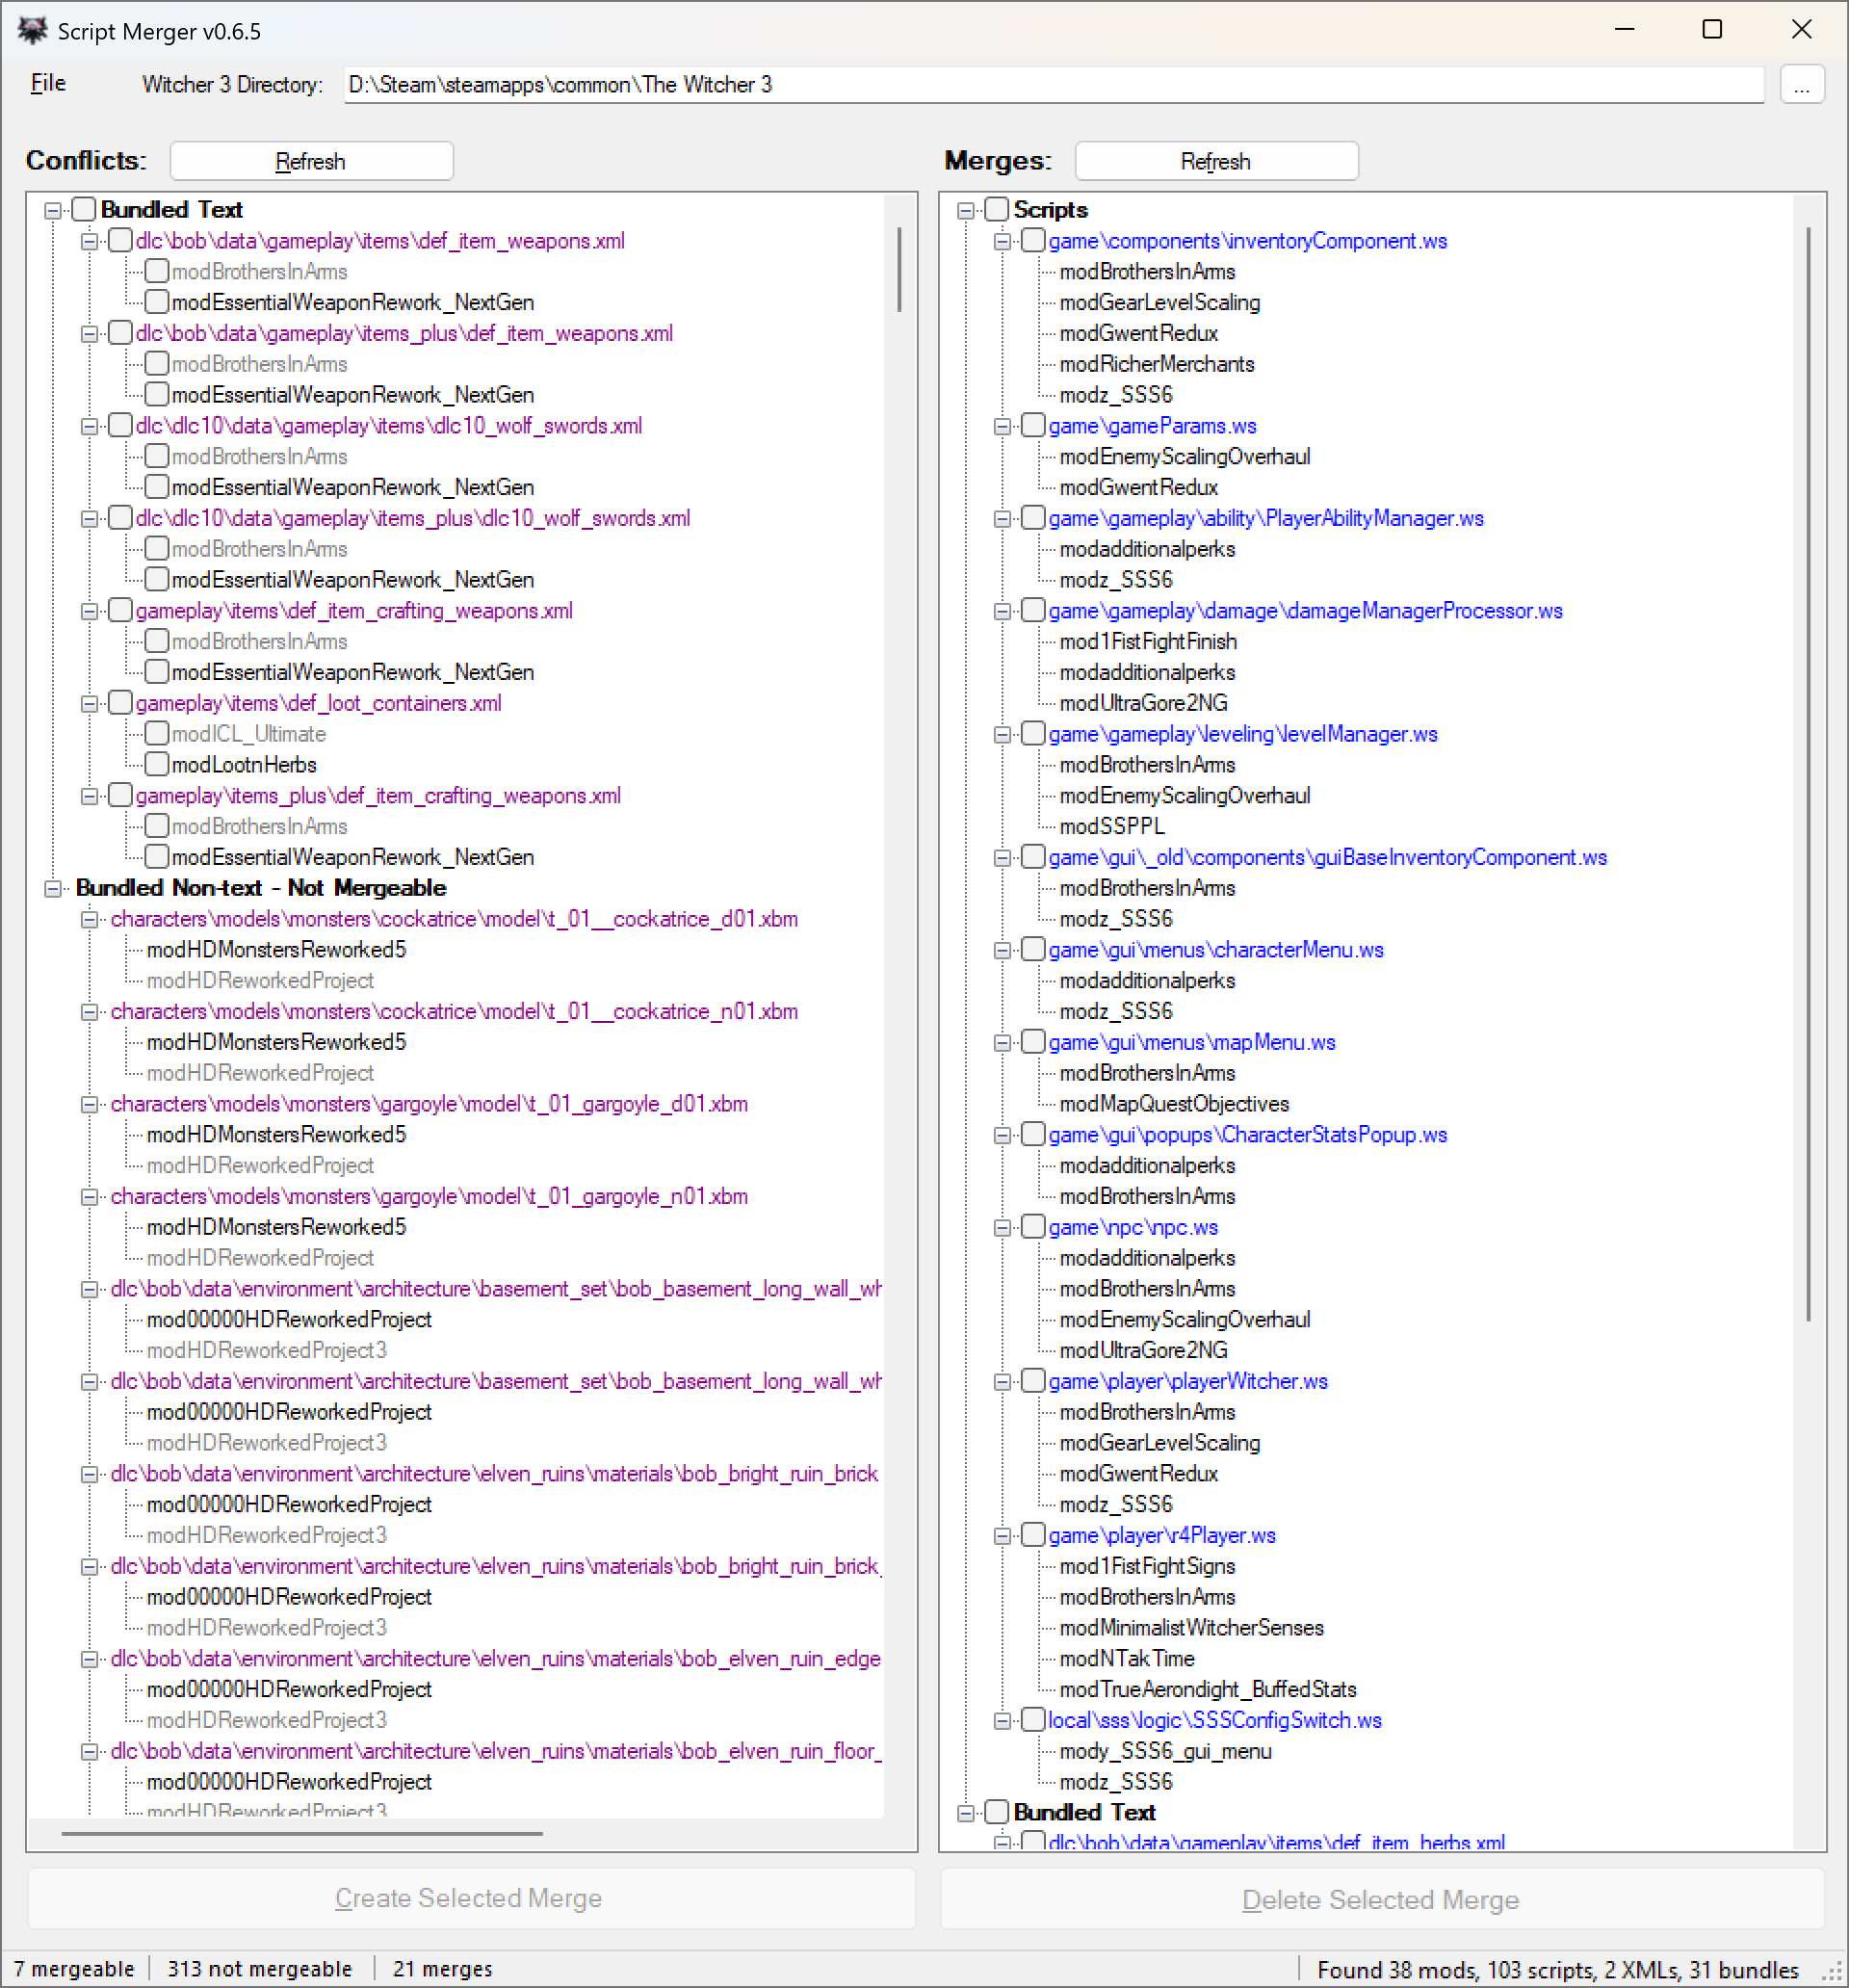This screenshot has width=1849, height=1988.
Task: Collapse the Bundled Non-text - Not Mergeable group
Action: coord(53,888)
